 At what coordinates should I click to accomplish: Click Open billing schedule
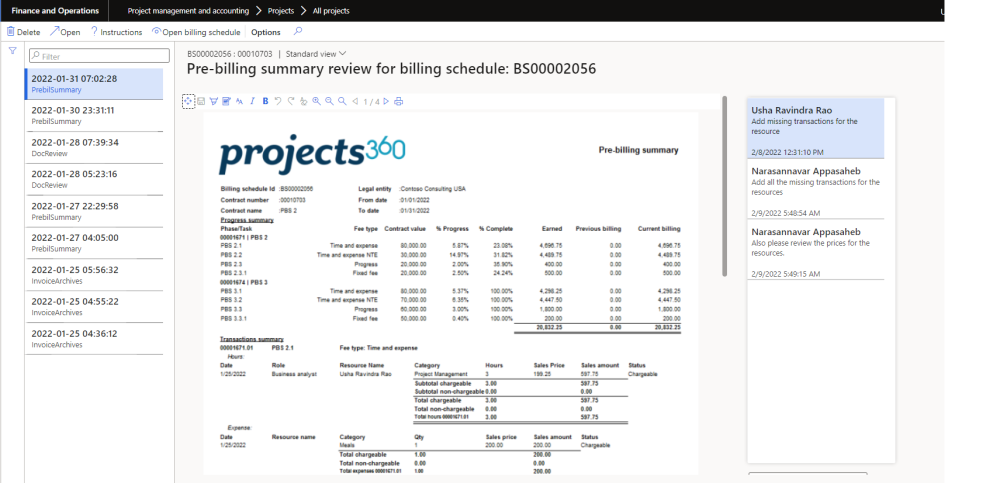point(196,32)
